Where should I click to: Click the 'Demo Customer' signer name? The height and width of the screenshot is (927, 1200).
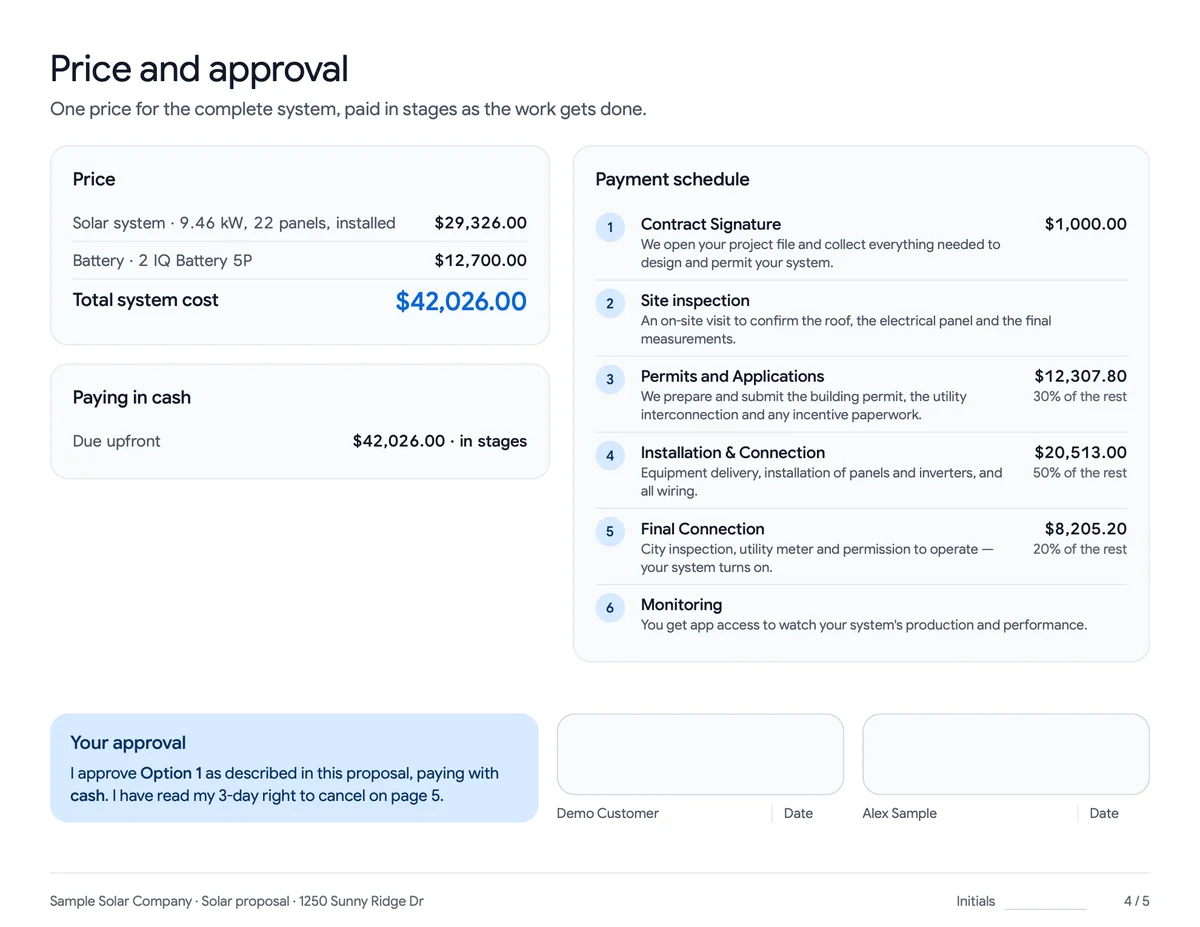(607, 813)
